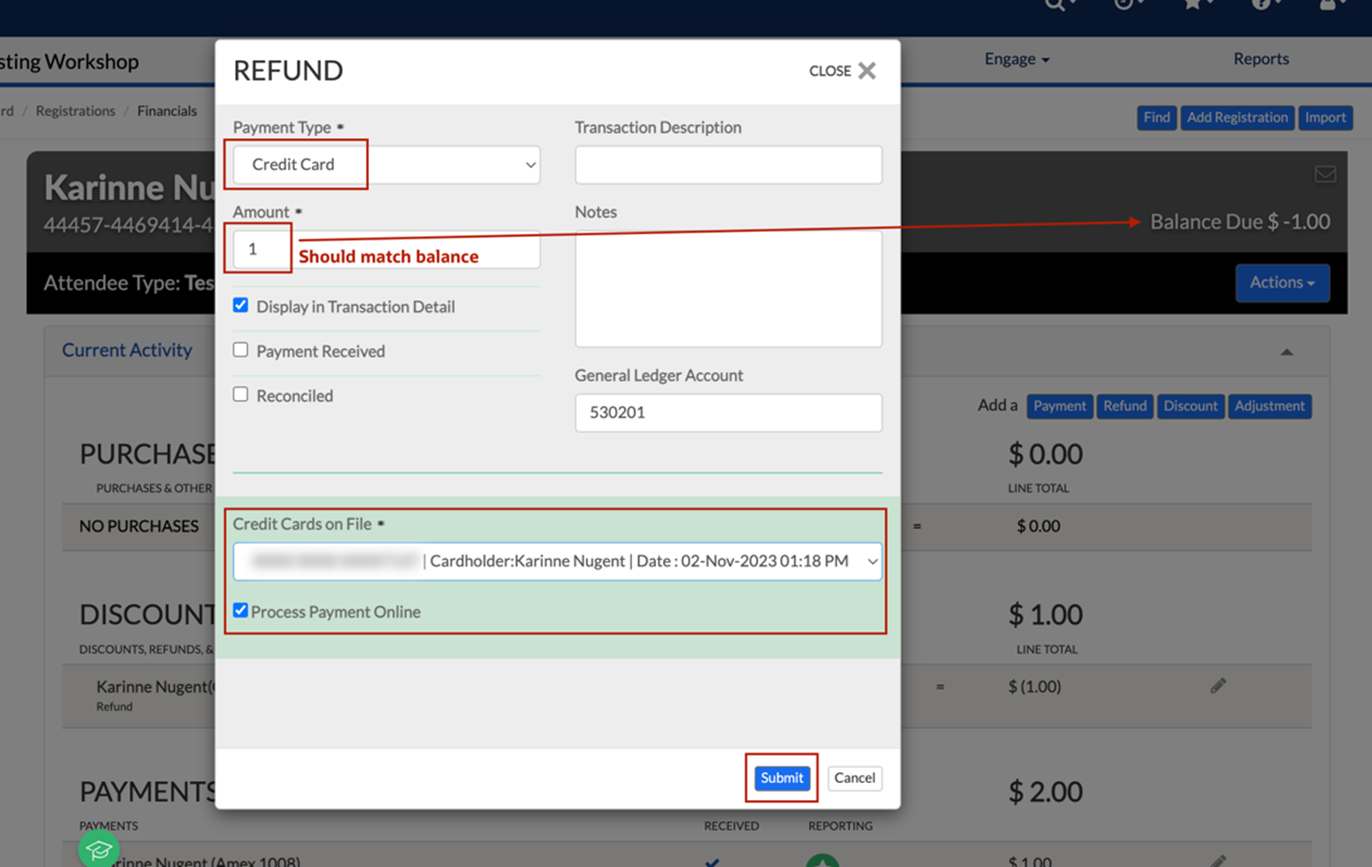Open the Payment Type dropdown
1372x867 pixels.
[387, 165]
